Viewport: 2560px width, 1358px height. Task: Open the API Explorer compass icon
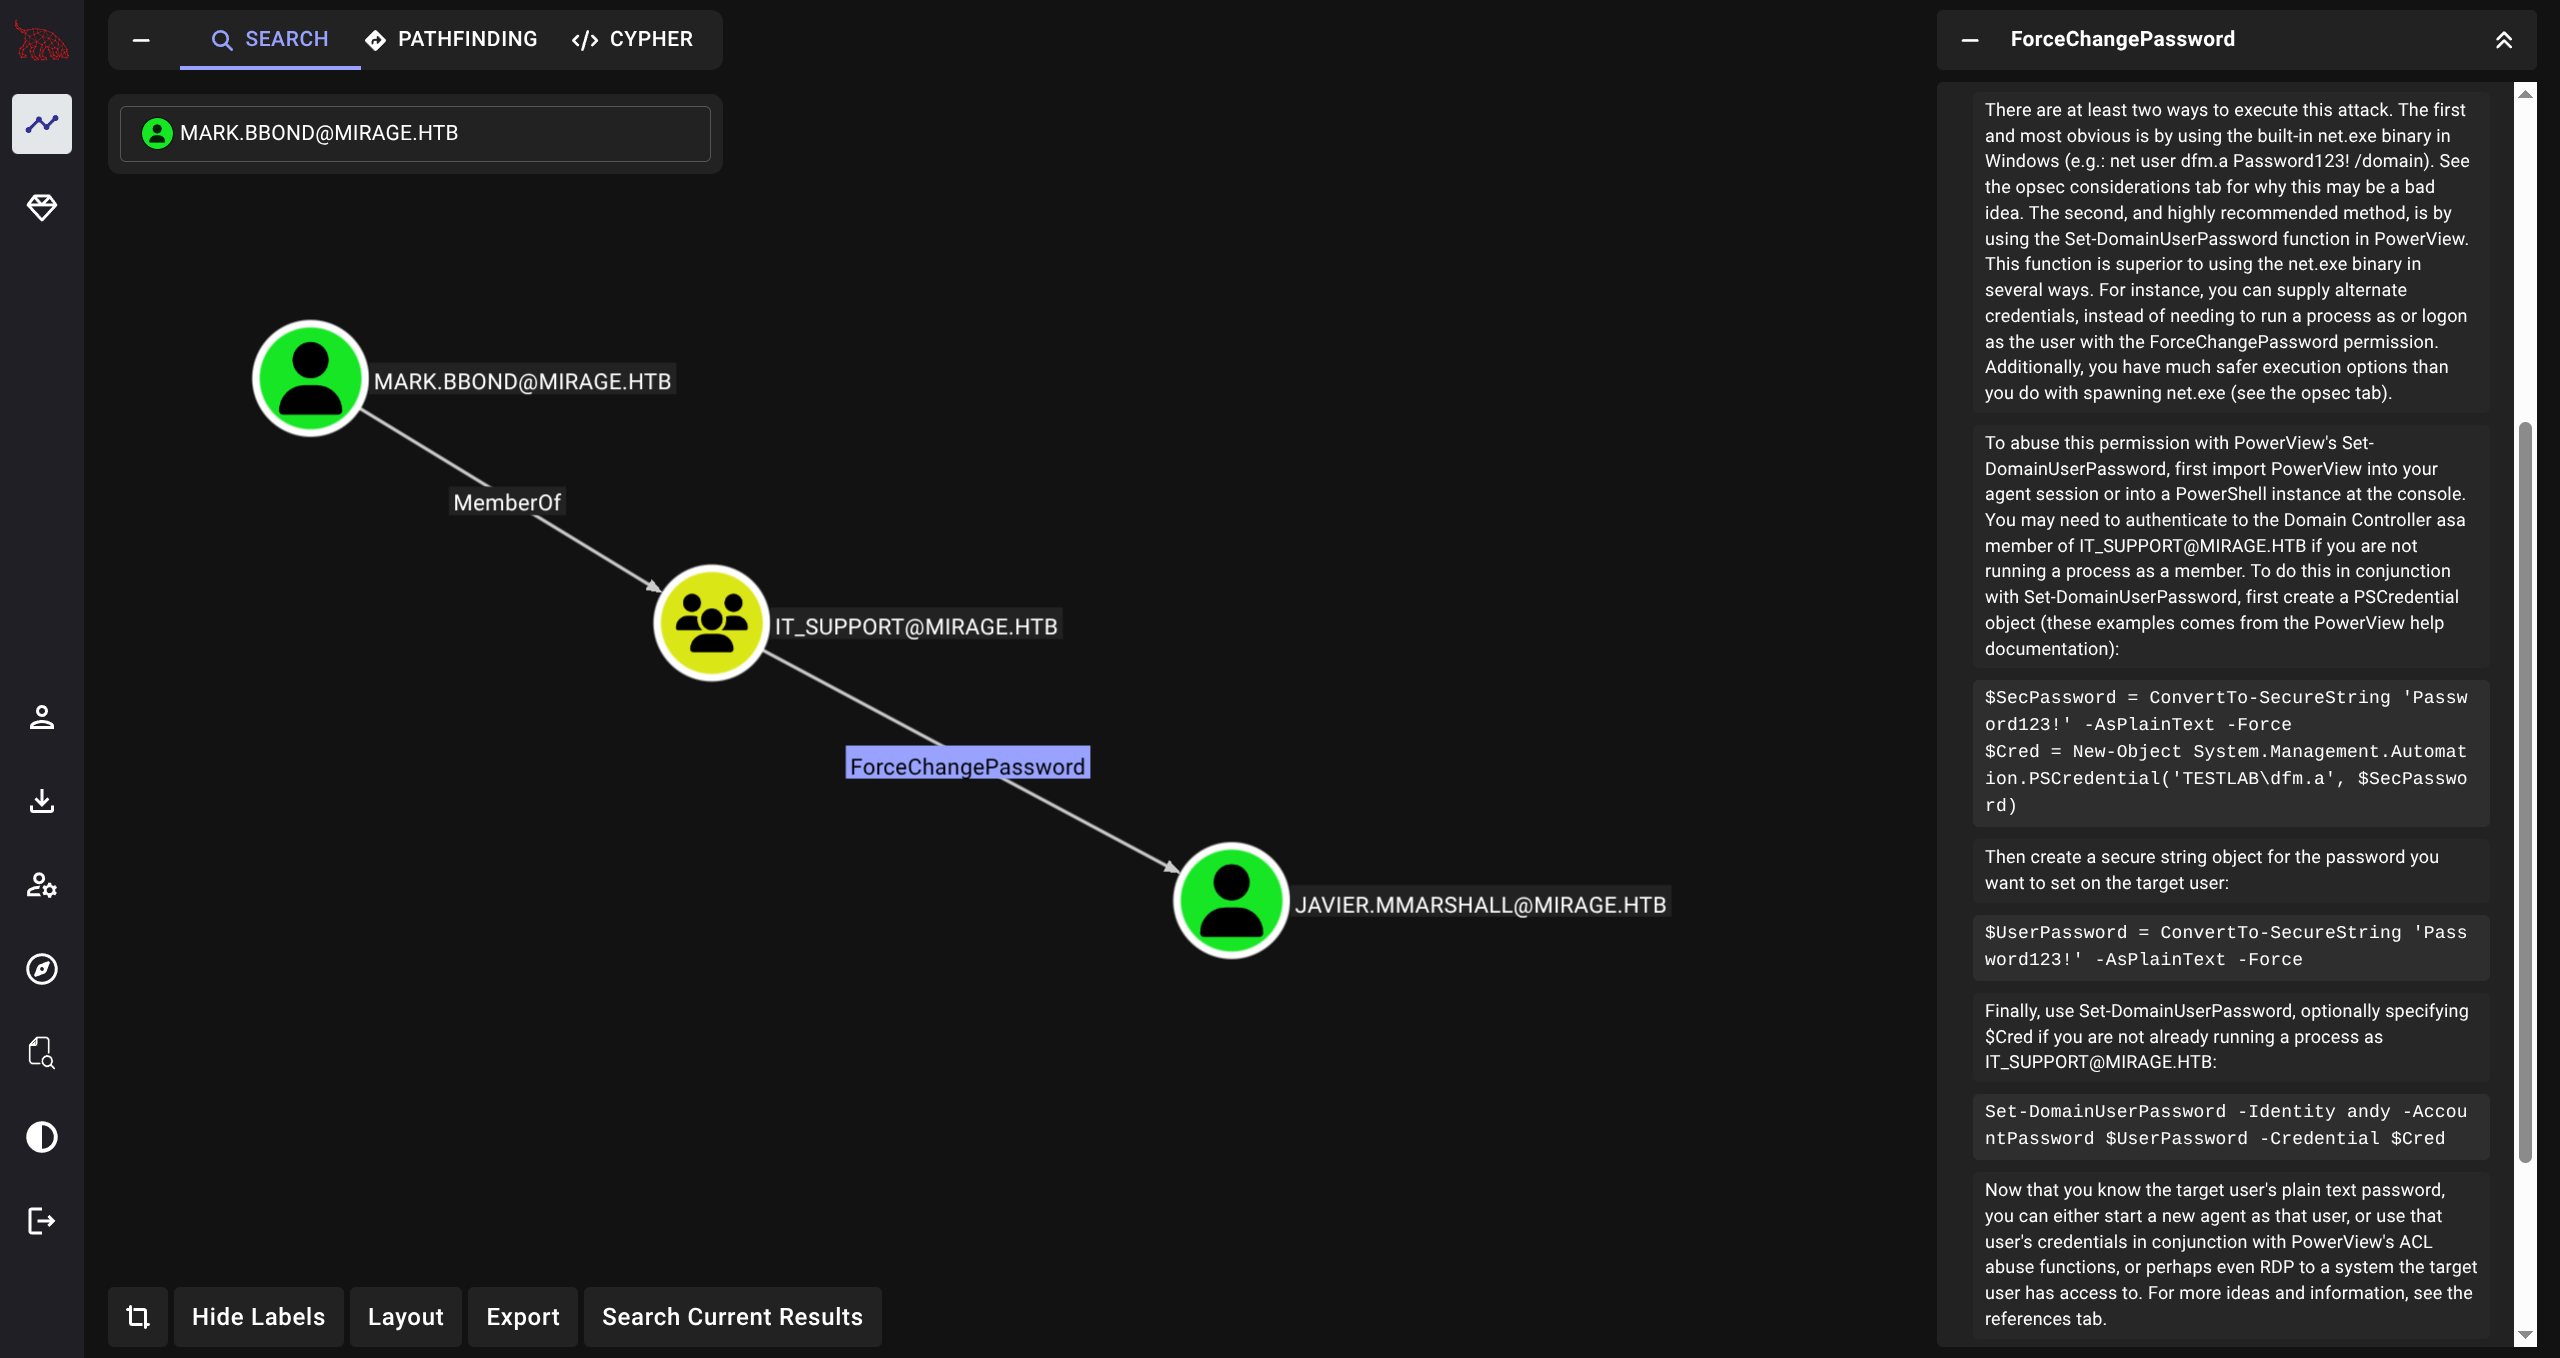41,969
